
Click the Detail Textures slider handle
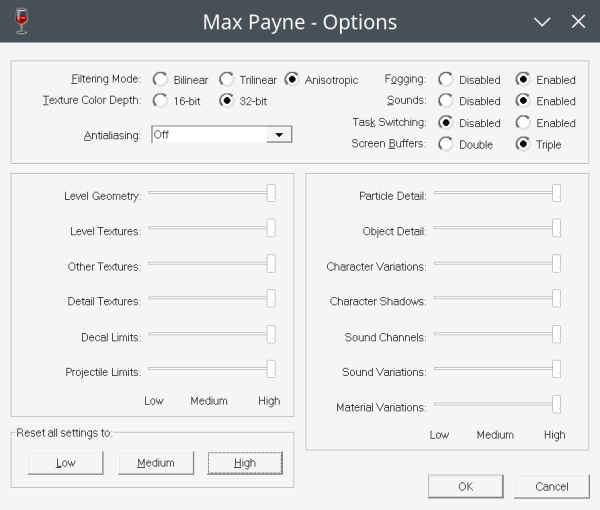coord(271,298)
